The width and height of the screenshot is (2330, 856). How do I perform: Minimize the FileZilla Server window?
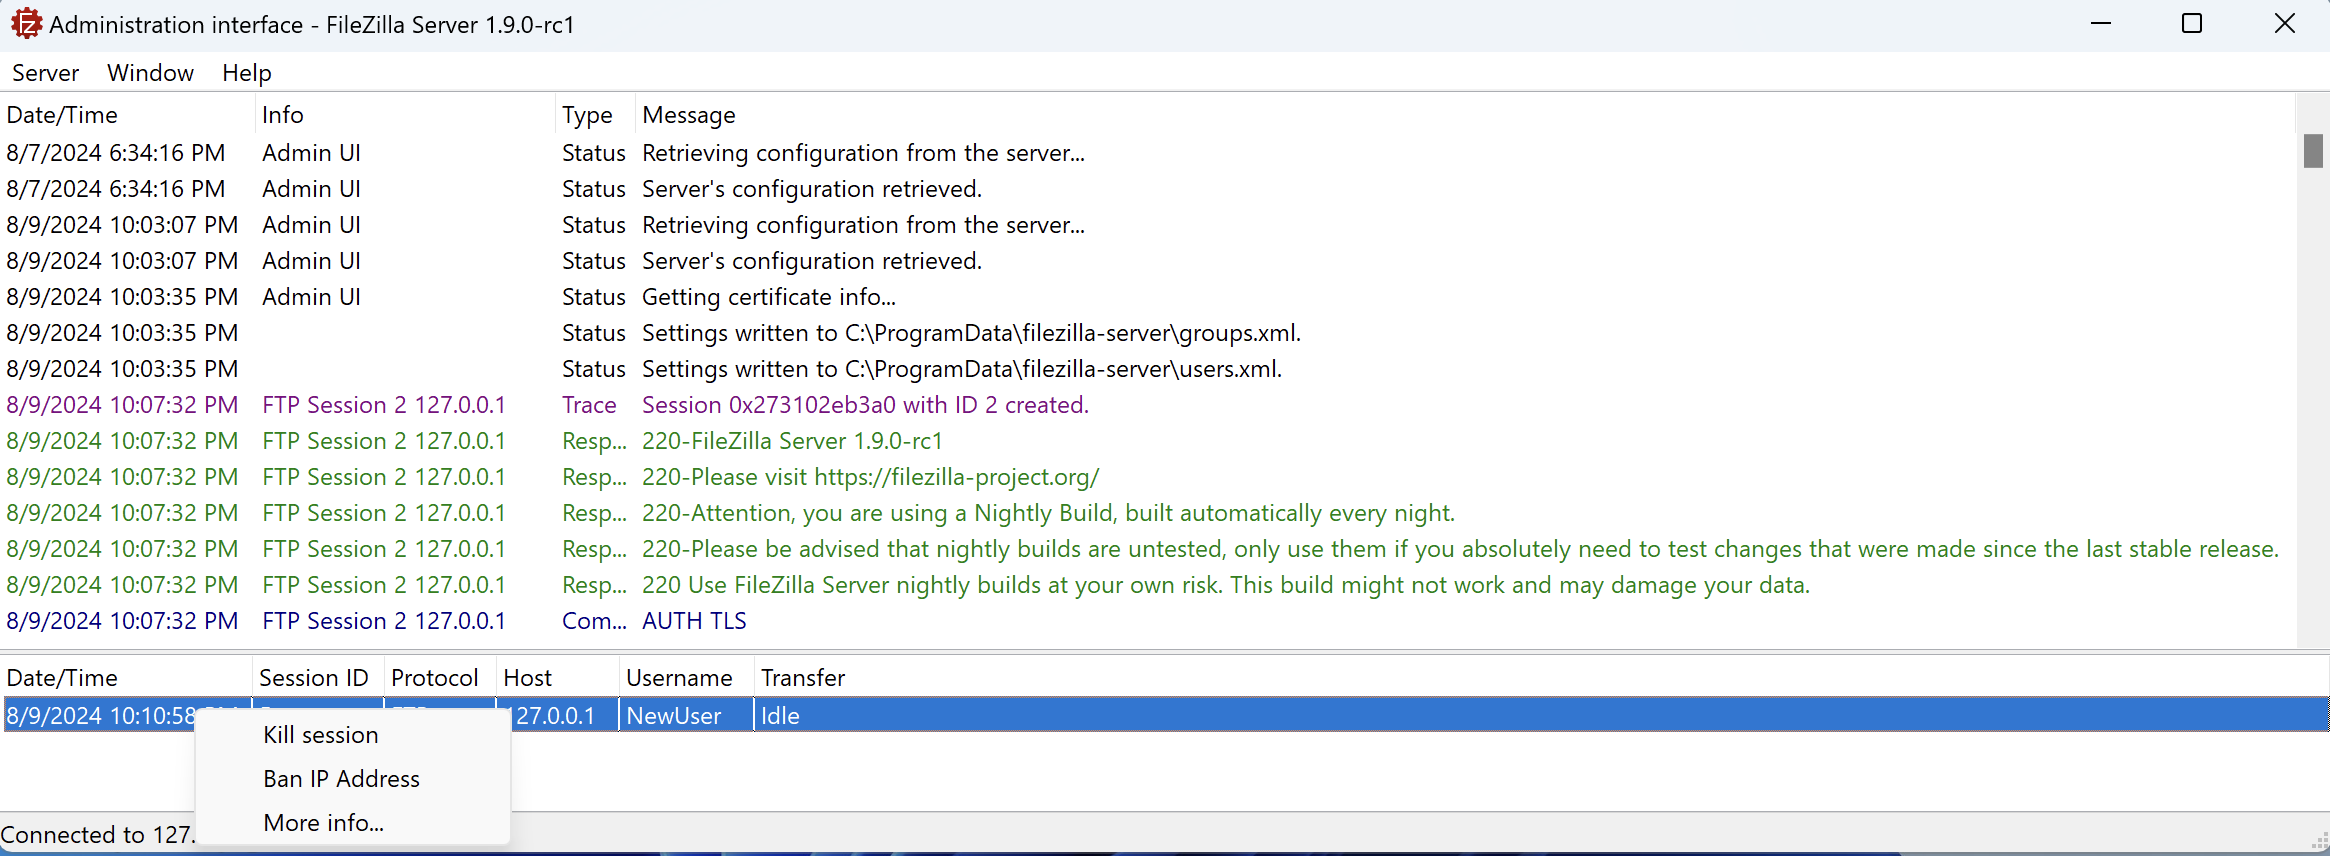point(2101,24)
